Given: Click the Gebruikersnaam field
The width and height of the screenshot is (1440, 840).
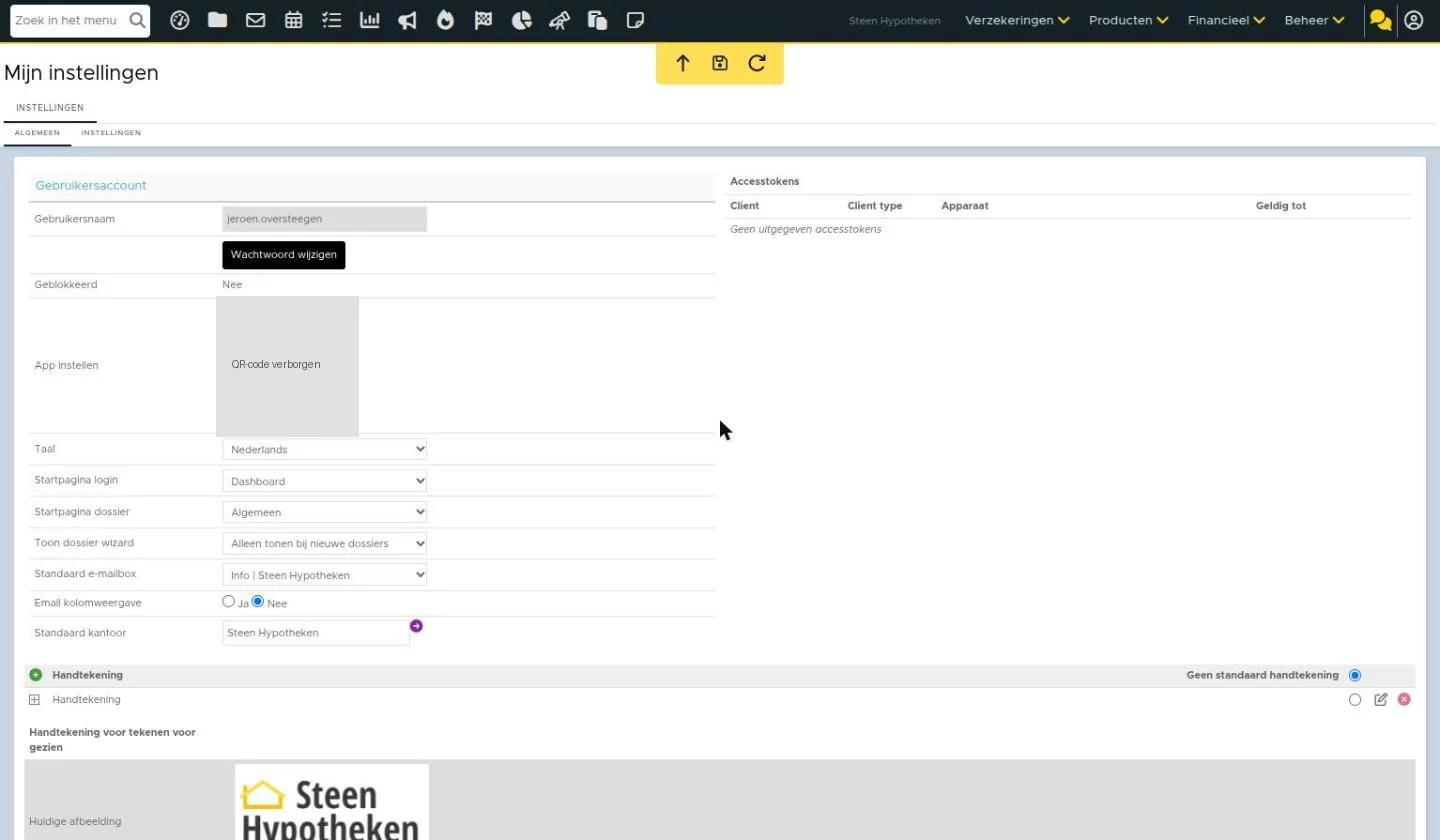Looking at the screenshot, I should [325, 219].
